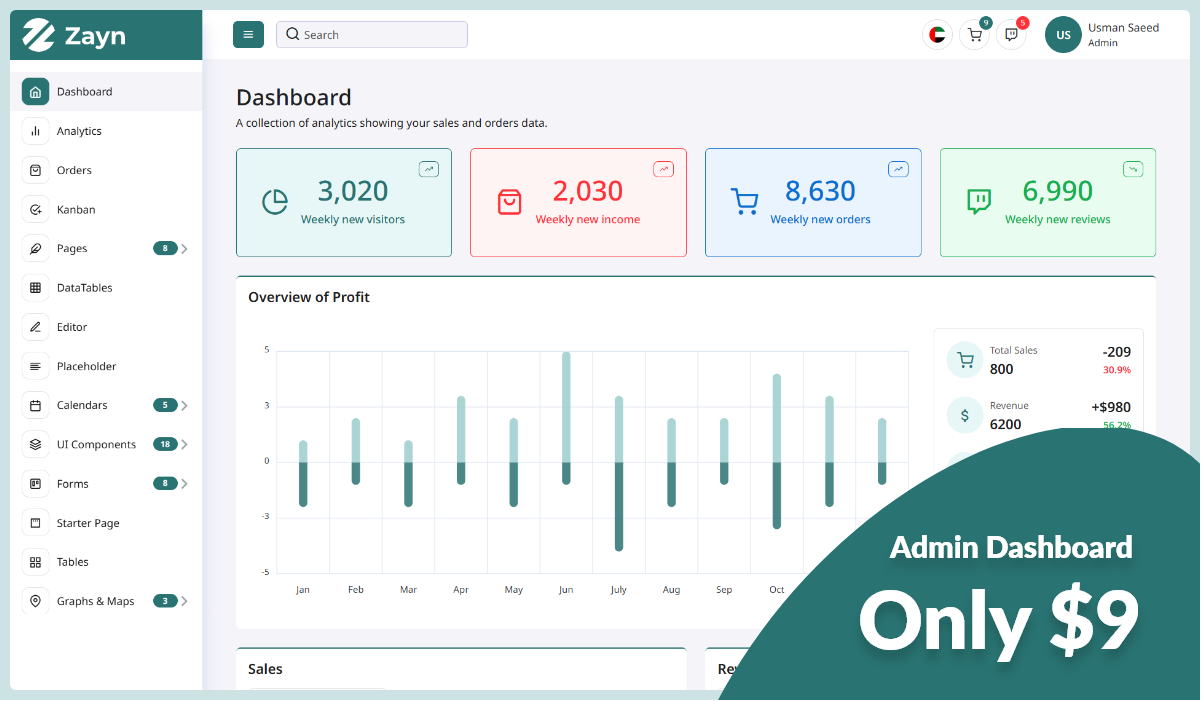
Task: Open the Tables section from the sidebar
Action: [72, 561]
